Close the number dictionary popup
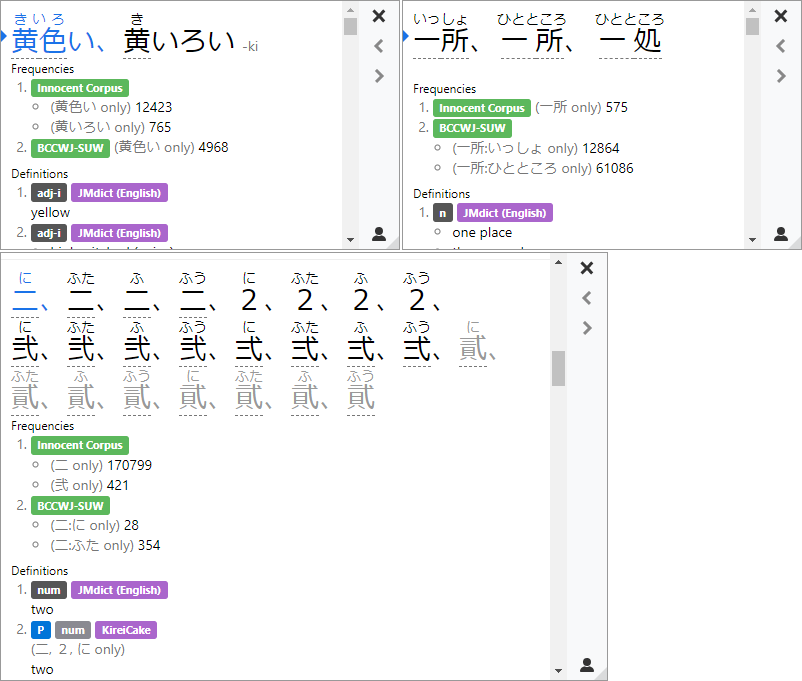Viewport: 802px width, 681px height. 586,268
